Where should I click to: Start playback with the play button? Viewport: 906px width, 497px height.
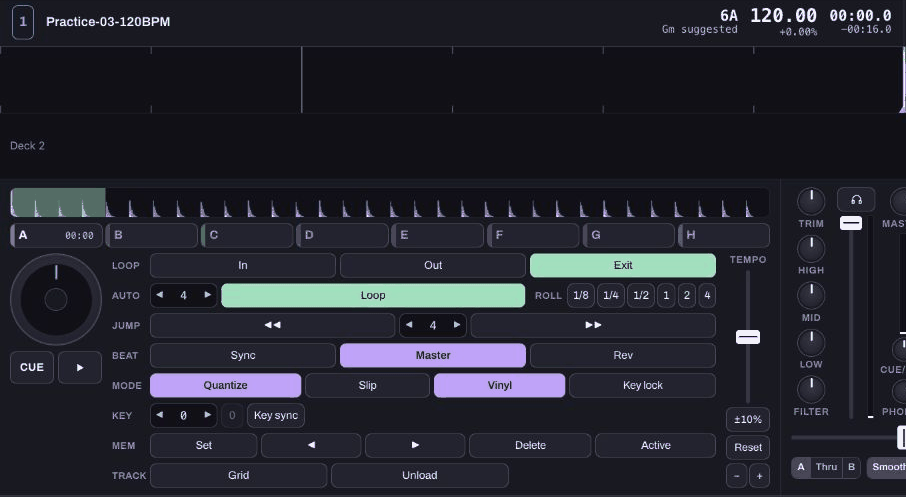tap(80, 368)
